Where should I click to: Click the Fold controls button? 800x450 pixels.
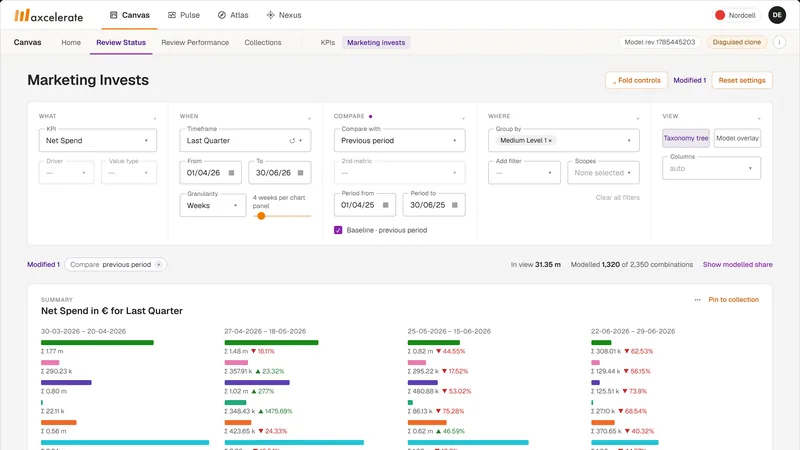(x=636, y=80)
